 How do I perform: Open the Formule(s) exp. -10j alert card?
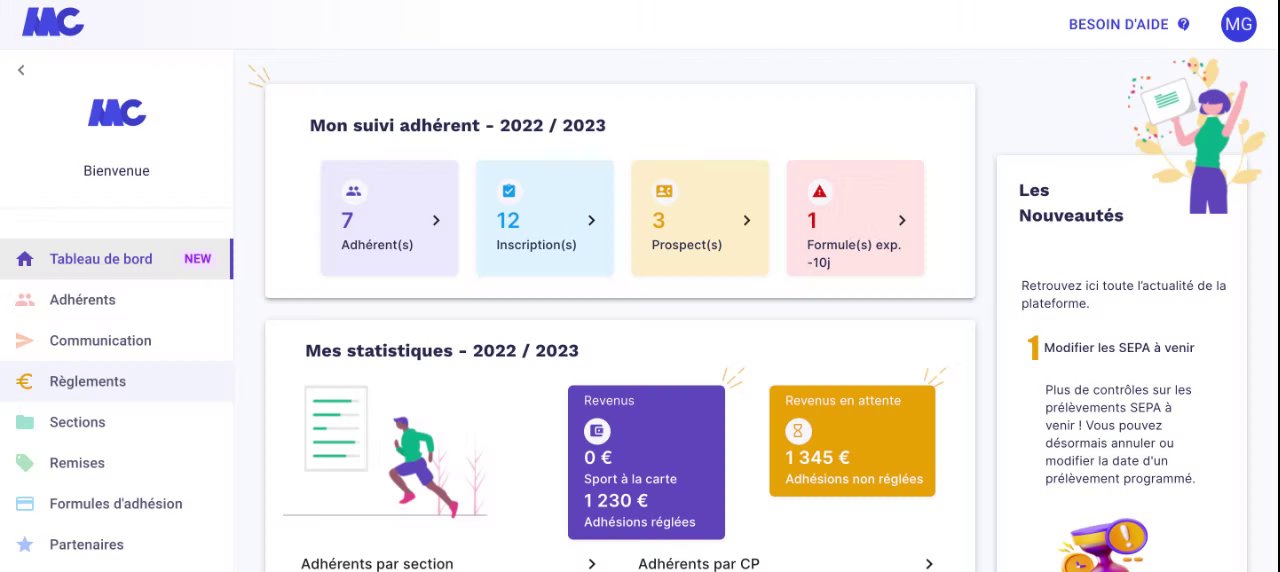click(x=855, y=219)
